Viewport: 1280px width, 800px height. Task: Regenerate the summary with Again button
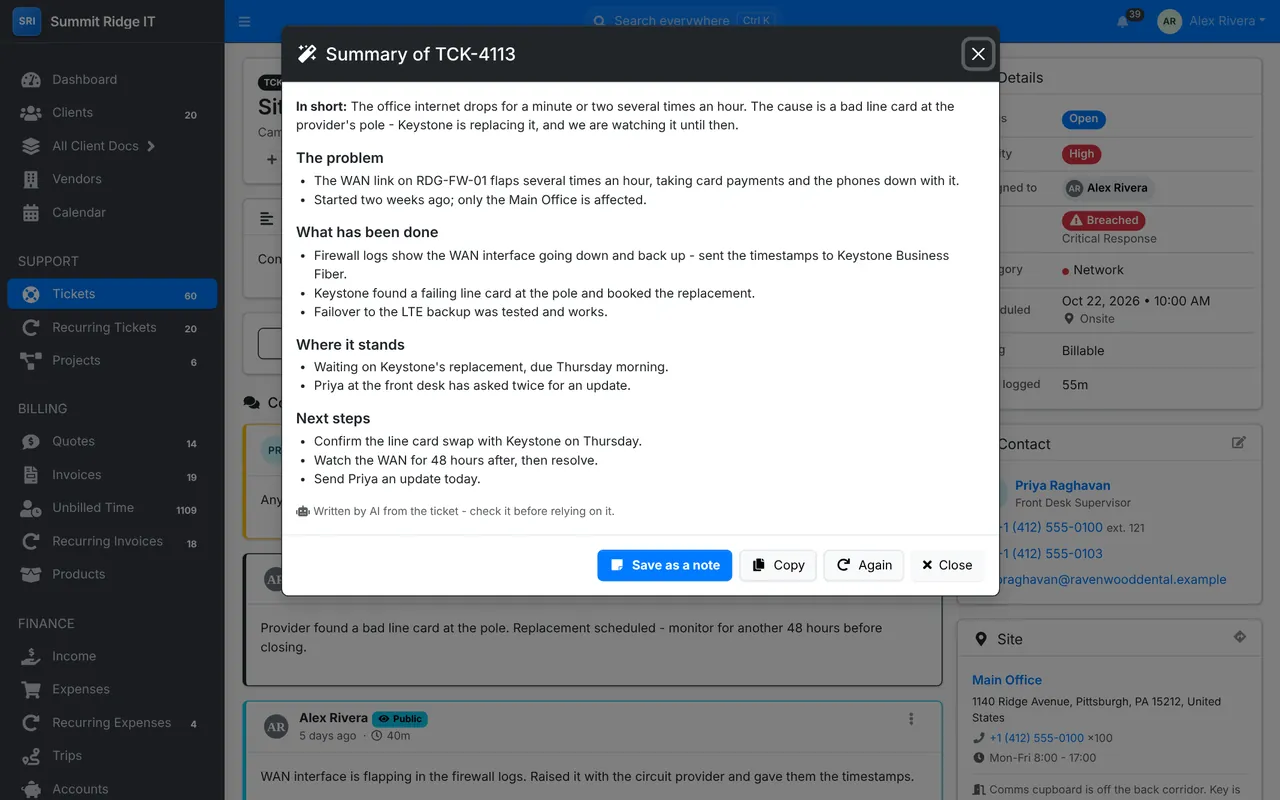864,565
